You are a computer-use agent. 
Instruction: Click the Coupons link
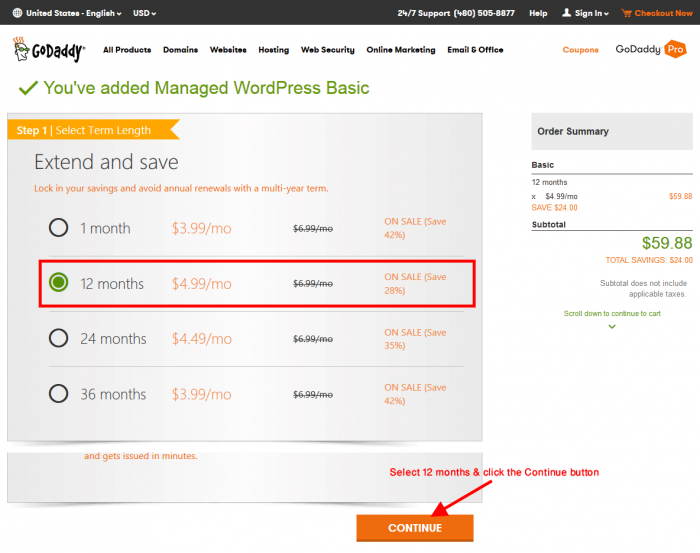pos(580,50)
